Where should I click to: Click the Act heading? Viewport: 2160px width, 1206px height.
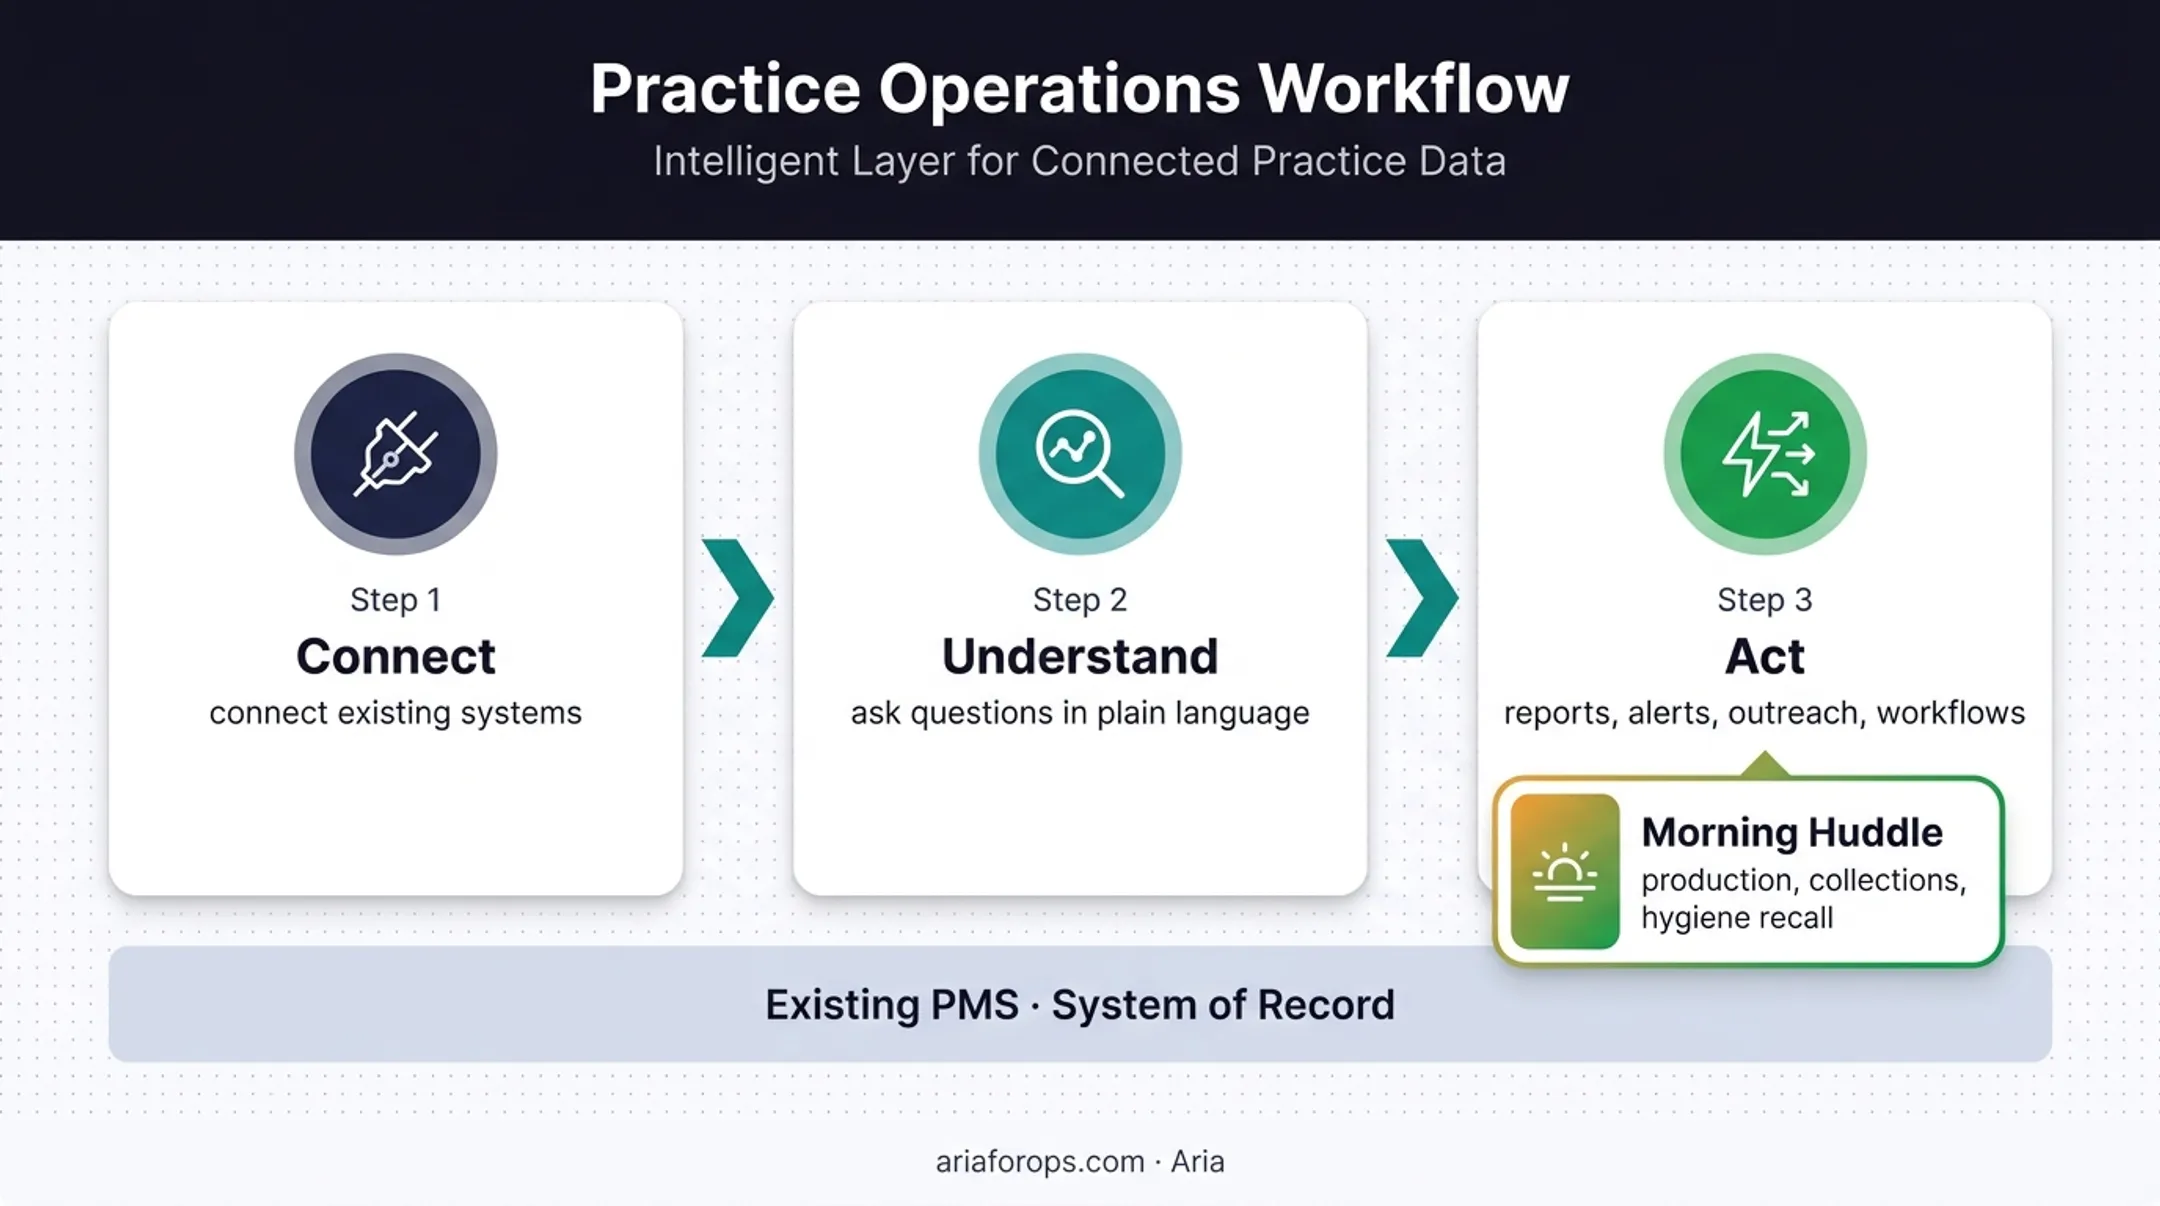point(1765,656)
